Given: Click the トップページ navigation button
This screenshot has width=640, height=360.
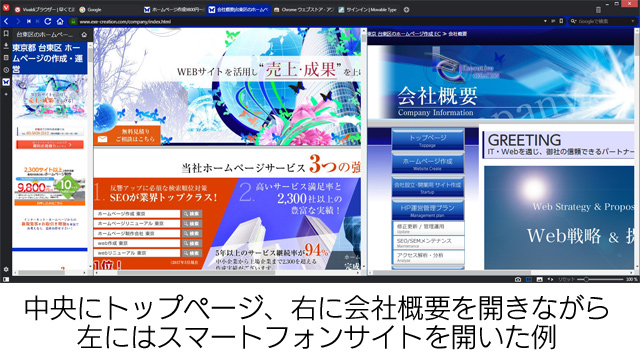Looking at the screenshot, I should coord(428,140).
